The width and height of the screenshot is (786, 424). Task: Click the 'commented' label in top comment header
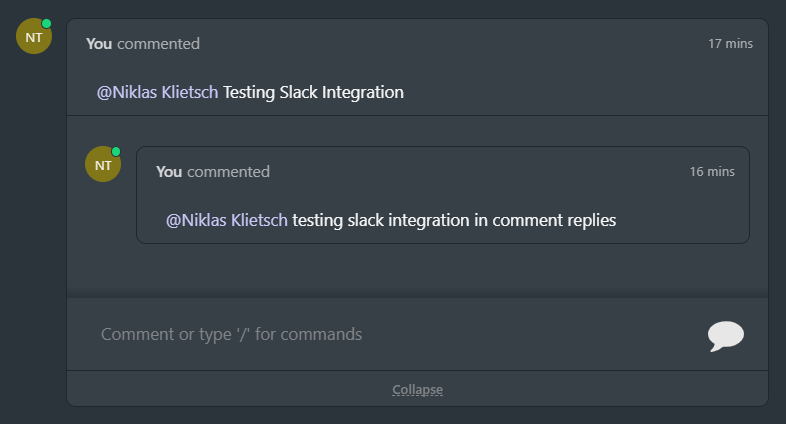click(158, 44)
